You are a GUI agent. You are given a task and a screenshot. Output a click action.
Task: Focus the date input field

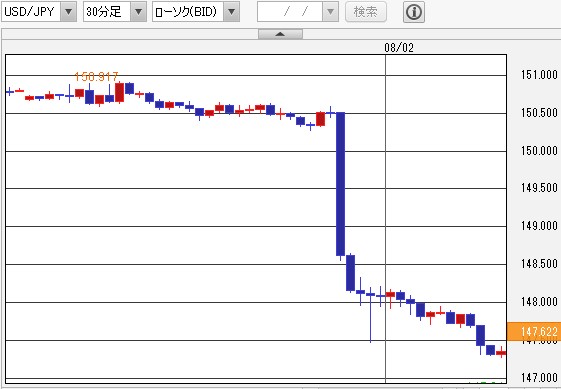pos(290,12)
